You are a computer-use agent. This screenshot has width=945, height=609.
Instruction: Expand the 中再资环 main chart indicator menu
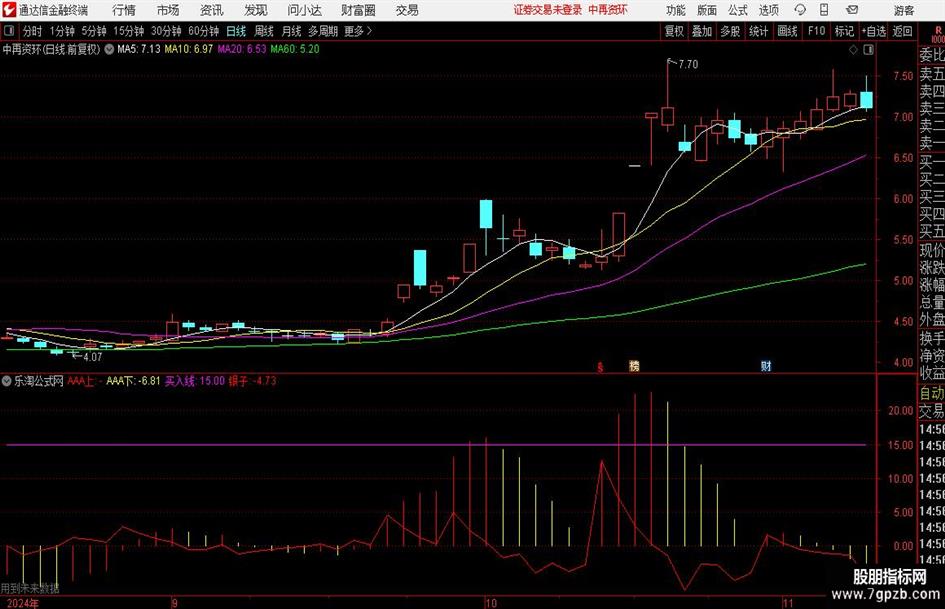point(109,49)
